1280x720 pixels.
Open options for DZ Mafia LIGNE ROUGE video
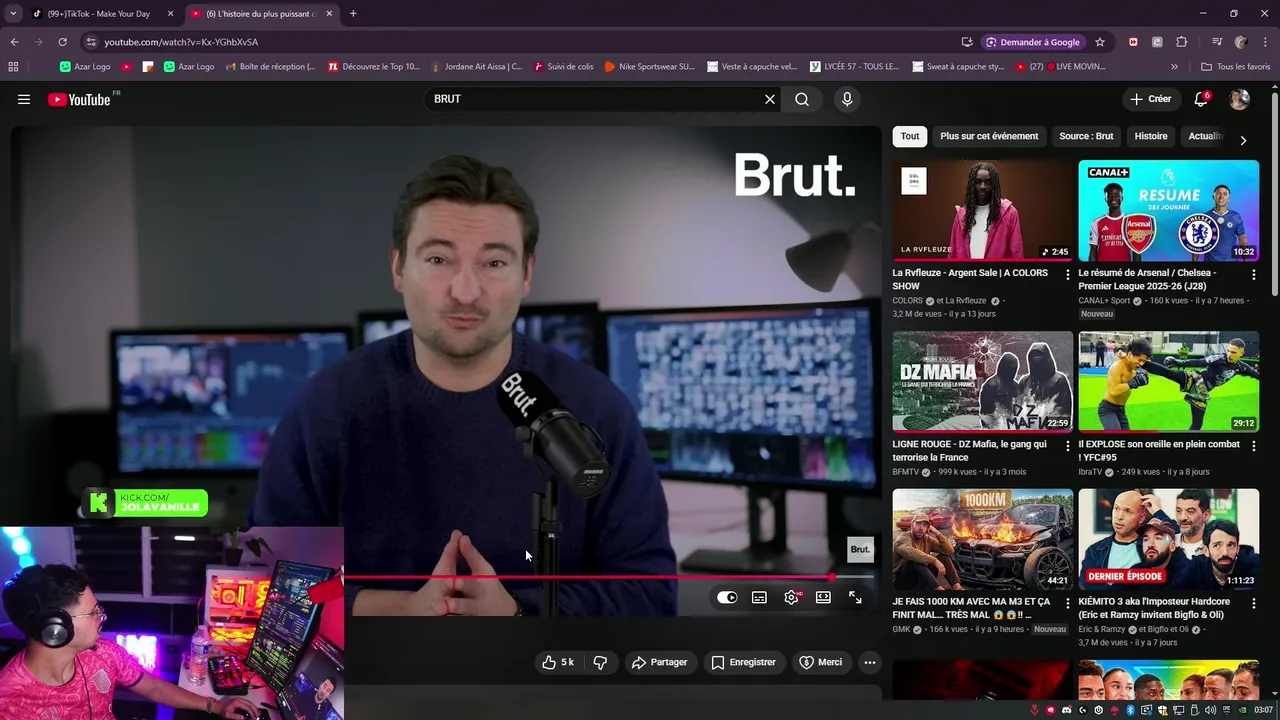(1068, 446)
